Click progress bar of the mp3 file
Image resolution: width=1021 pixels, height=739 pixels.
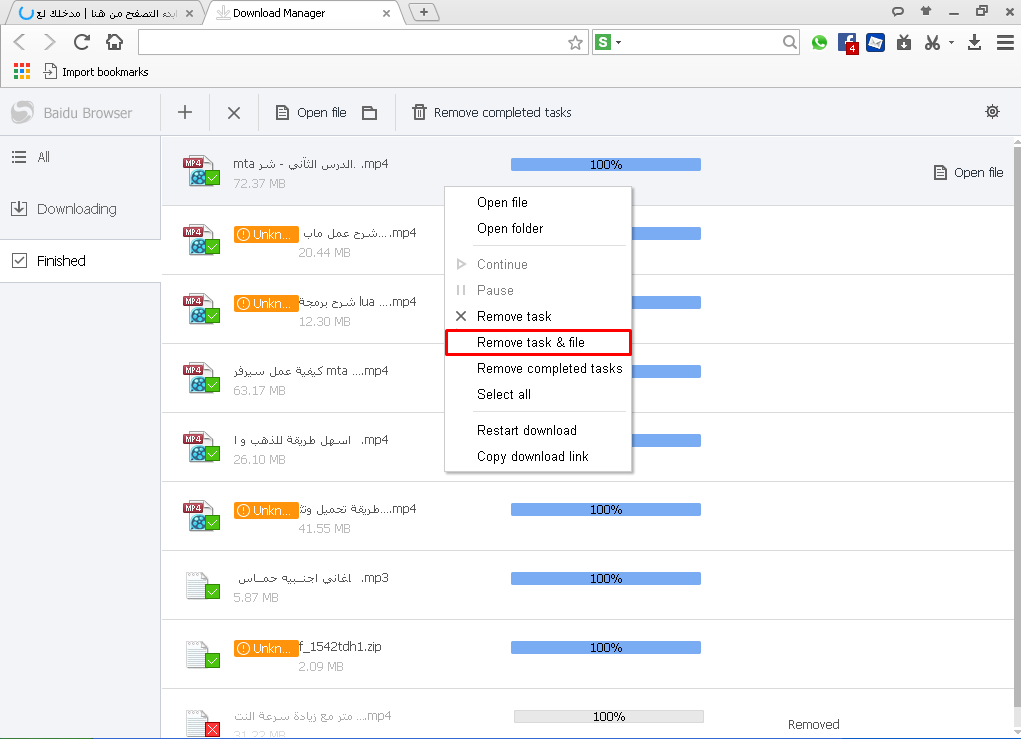click(606, 579)
